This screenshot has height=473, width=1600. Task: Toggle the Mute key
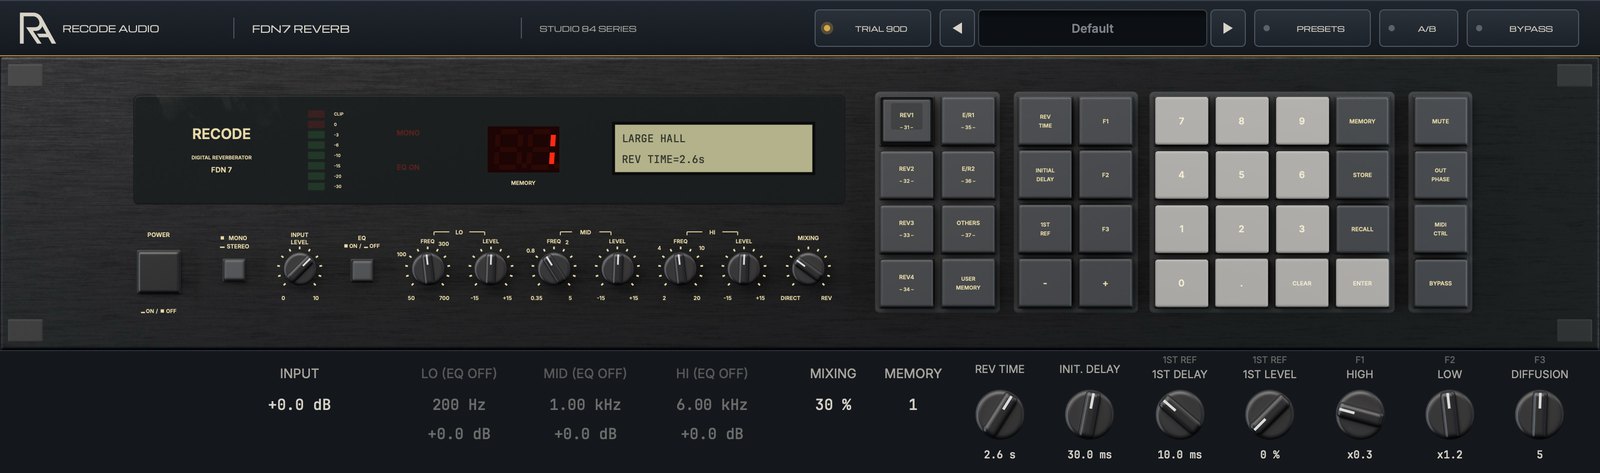click(x=1440, y=121)
